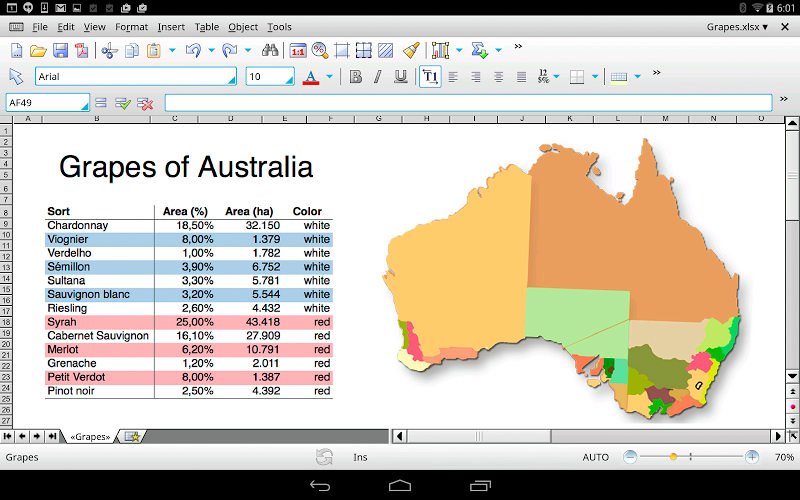
Task: Open the Table menu
Action: click(x=207, y=27)
